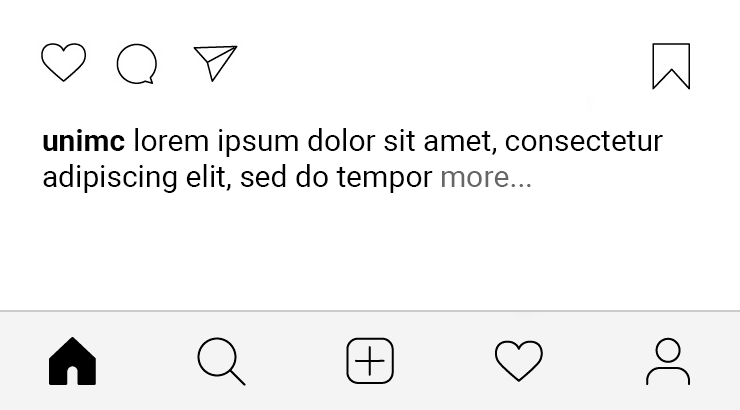Screen dimensions: 740x410
Task: Open the unimc profile from the caption username
Action: tap(84, 141)
